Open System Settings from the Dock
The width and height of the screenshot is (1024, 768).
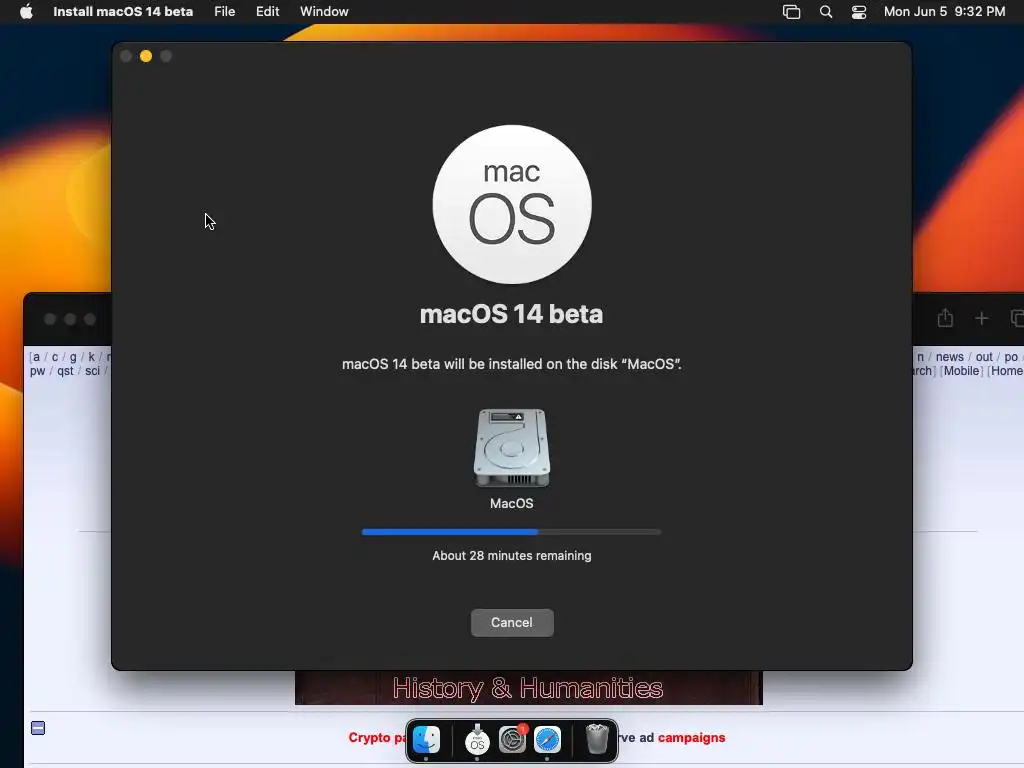[513, 740]
